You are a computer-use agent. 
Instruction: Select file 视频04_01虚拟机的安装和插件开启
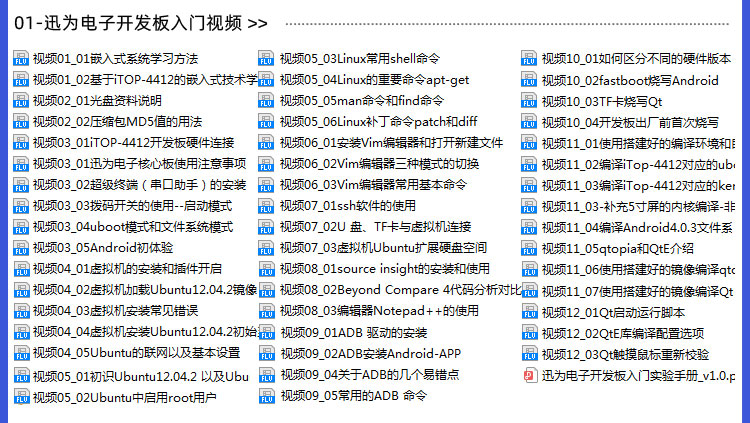pyautogui.click(x=127, y=269)
